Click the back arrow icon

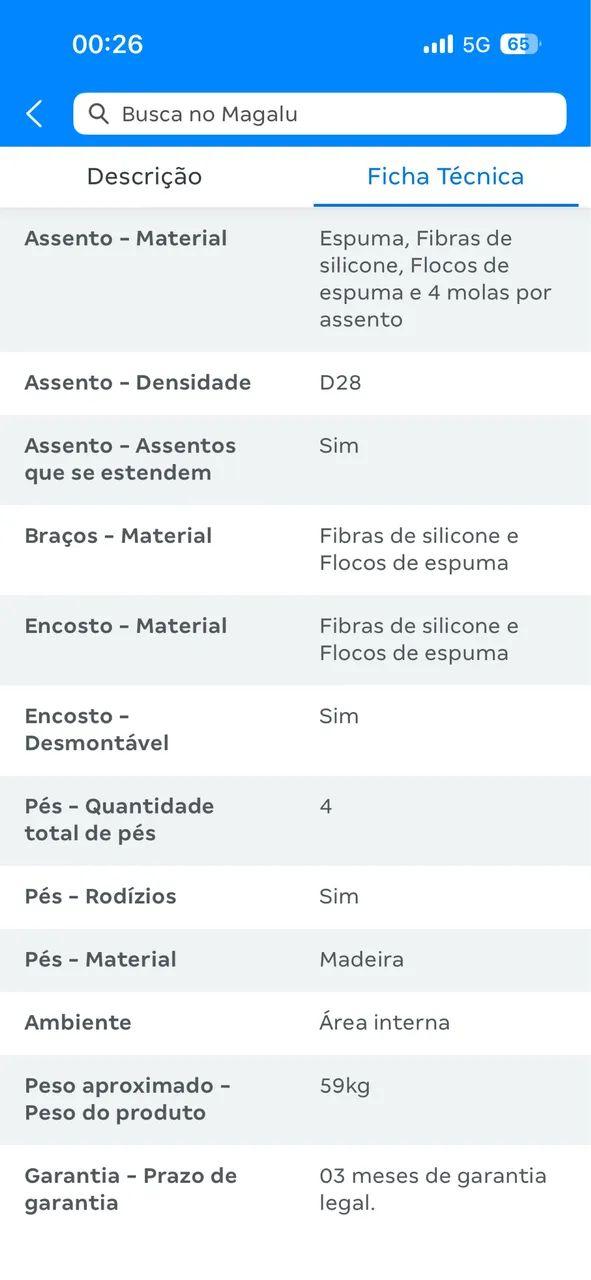pos(33,113)
